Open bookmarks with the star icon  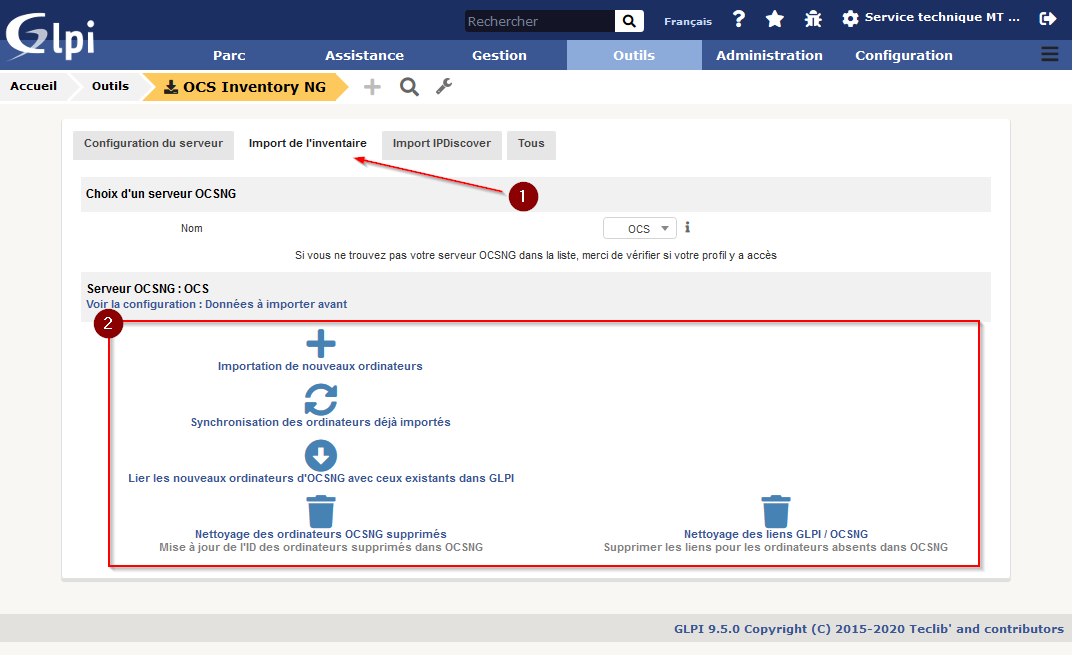(x=775, y=19)
